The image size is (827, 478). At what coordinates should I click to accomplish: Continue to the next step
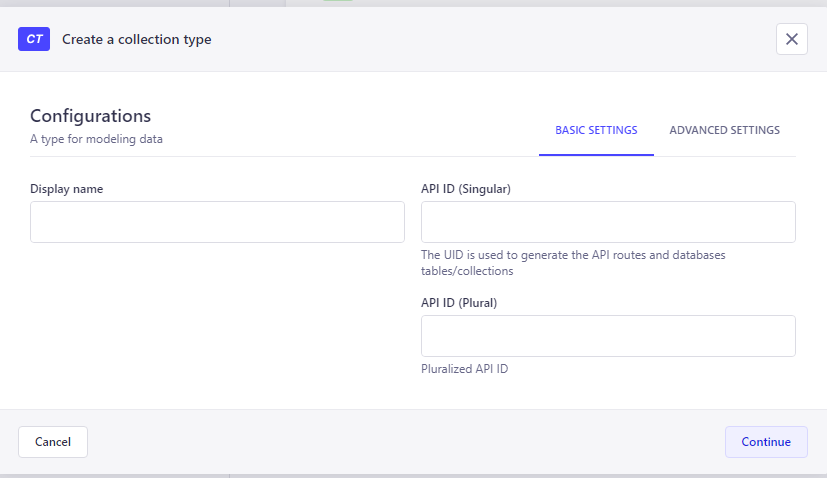point(766,442)
